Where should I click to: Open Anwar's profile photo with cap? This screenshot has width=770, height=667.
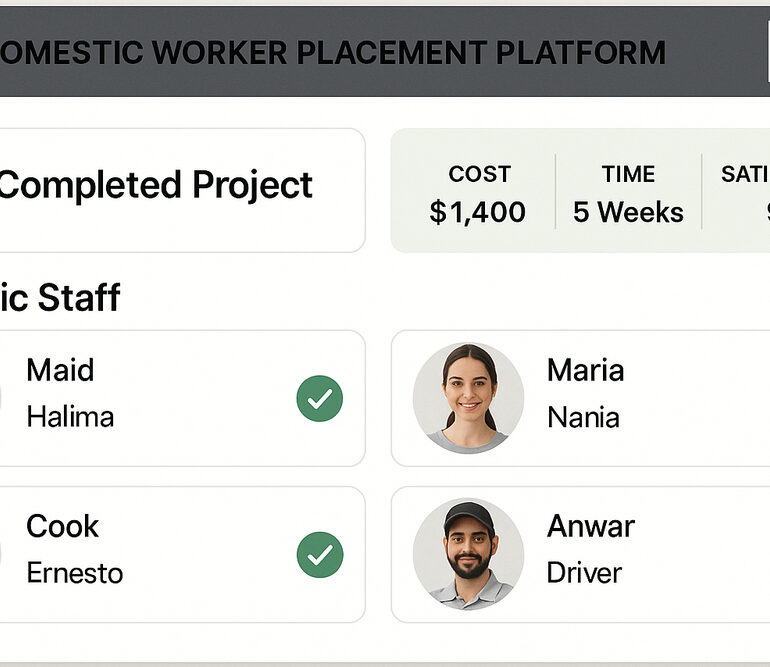coord(468,554)
